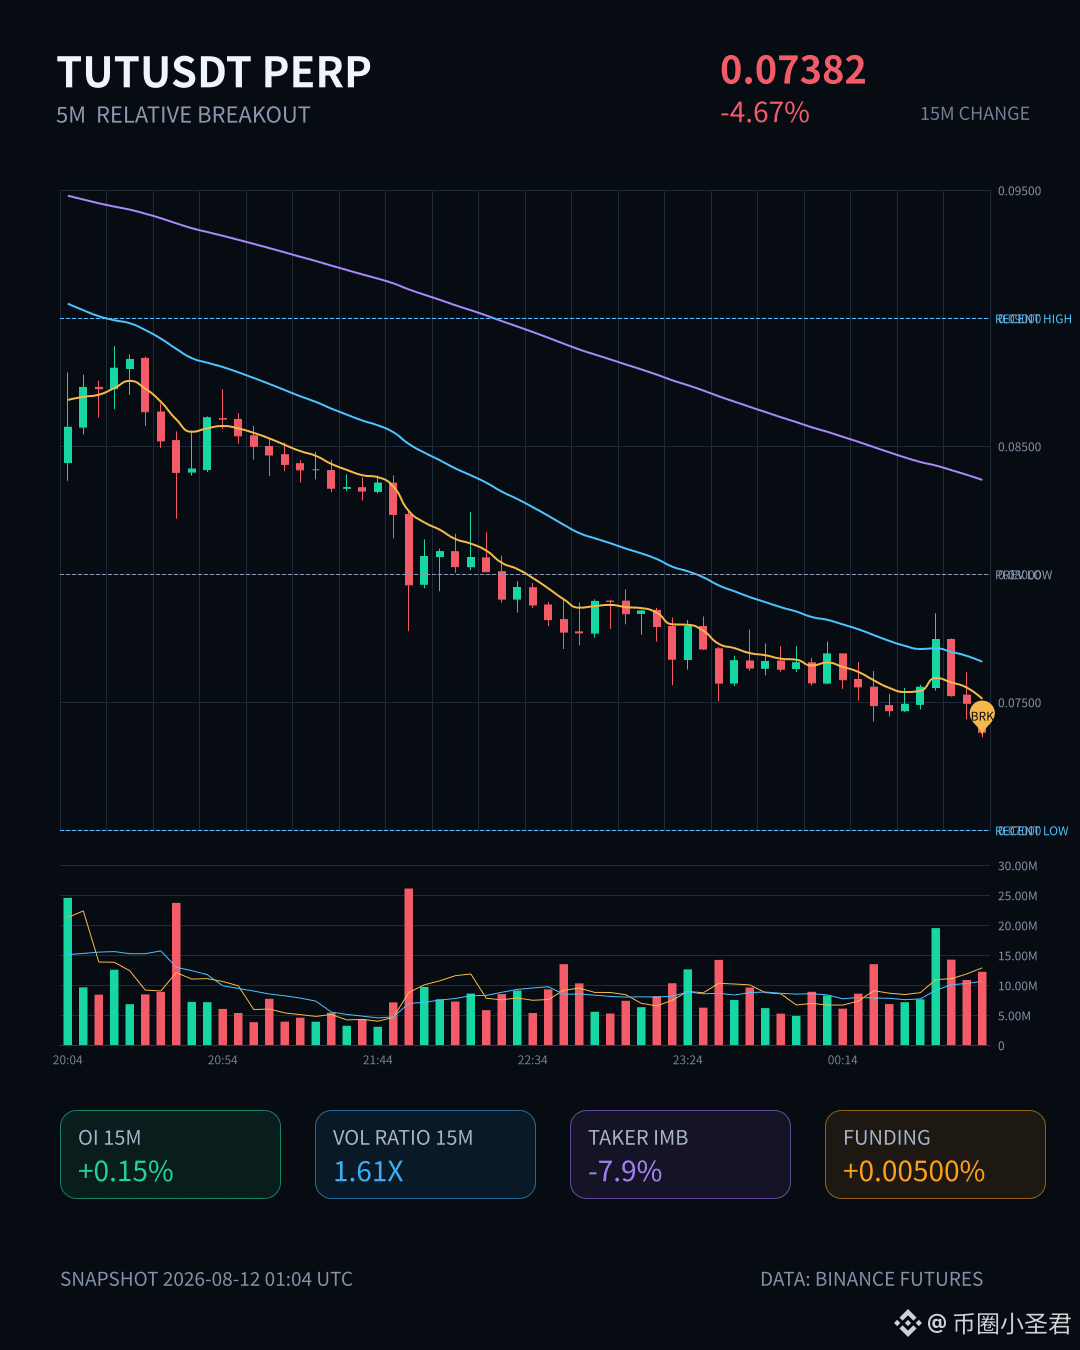This screenshot has width=1080, height=1350.
Task: Click the -4.67% change value
Action: tap(765, 112)
